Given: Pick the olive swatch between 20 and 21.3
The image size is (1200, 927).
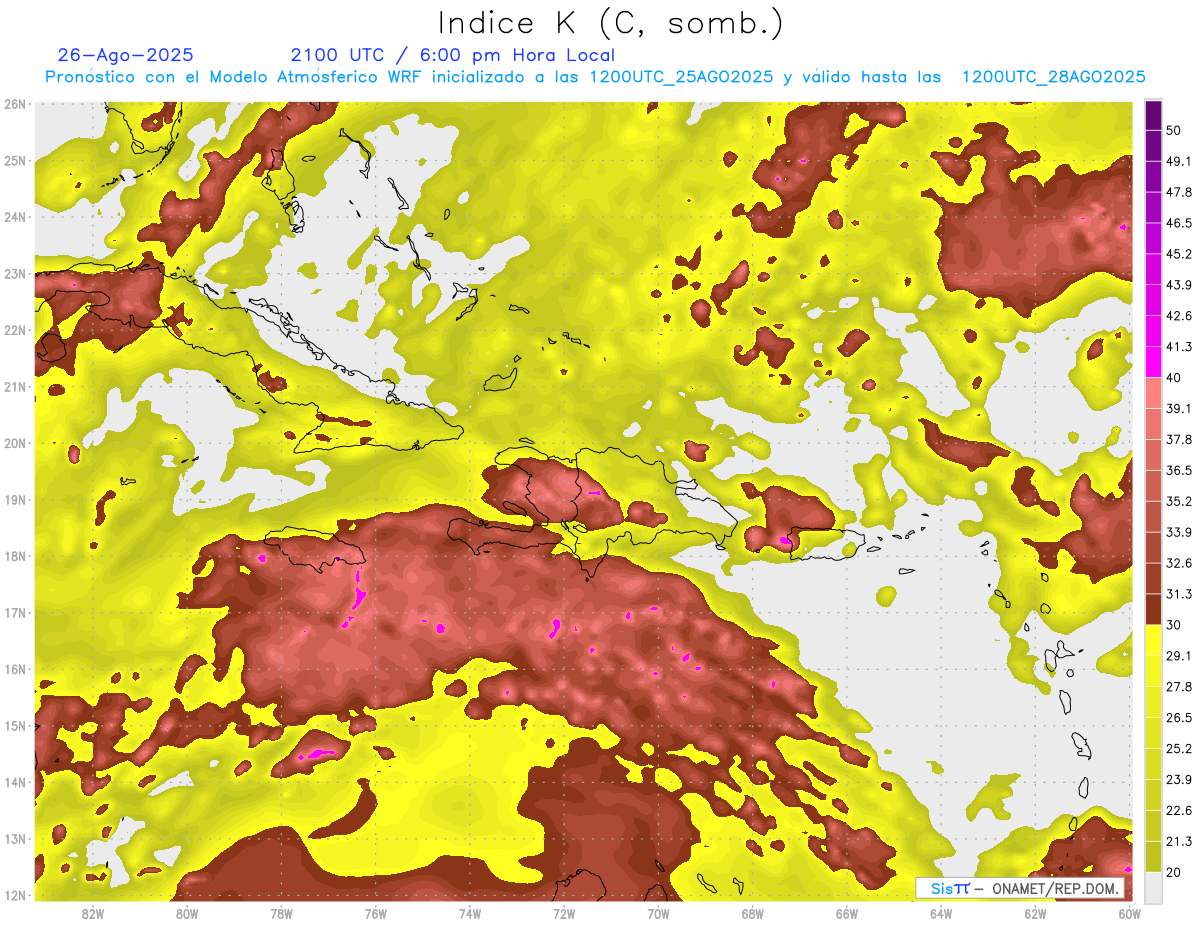Looking at the screenshot, I should click(1153, 856).
